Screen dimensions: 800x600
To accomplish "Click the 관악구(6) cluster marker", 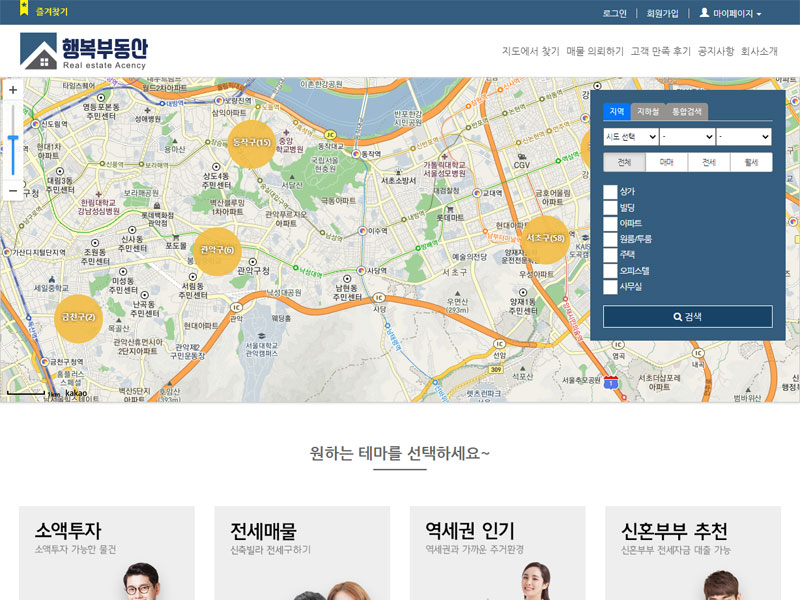I will pyautogui.click(x=217, y=250).
